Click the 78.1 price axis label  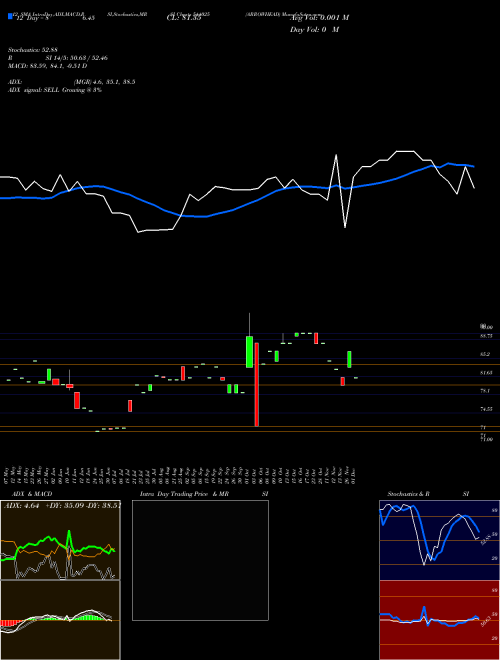pos(485,391)
